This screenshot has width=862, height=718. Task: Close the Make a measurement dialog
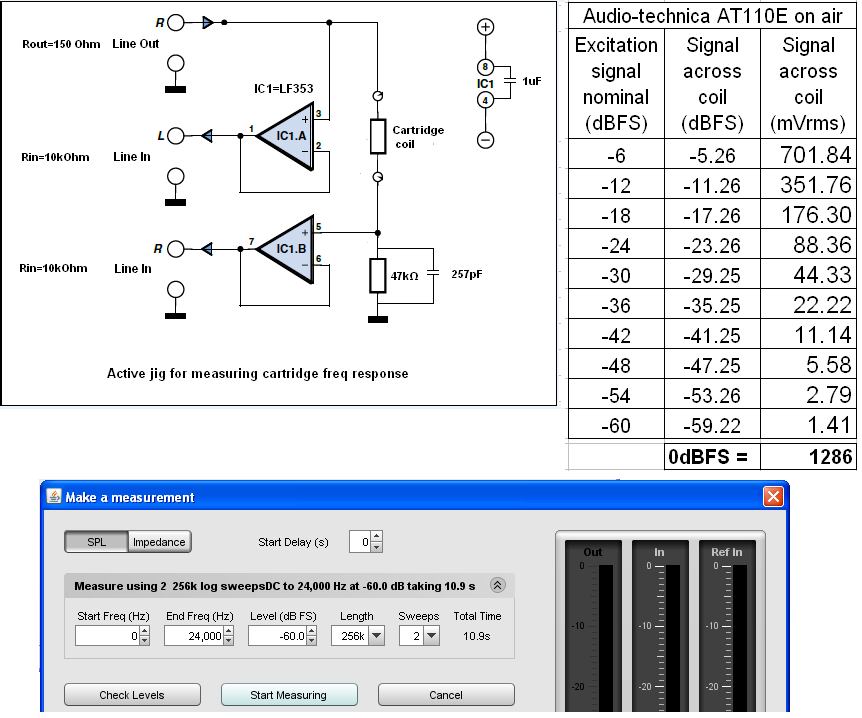(x=773, y=496)
